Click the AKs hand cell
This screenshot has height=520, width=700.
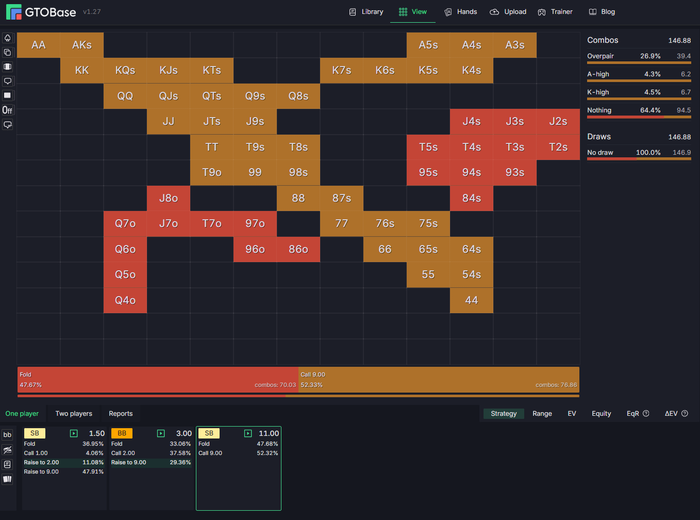click(82, 45)
